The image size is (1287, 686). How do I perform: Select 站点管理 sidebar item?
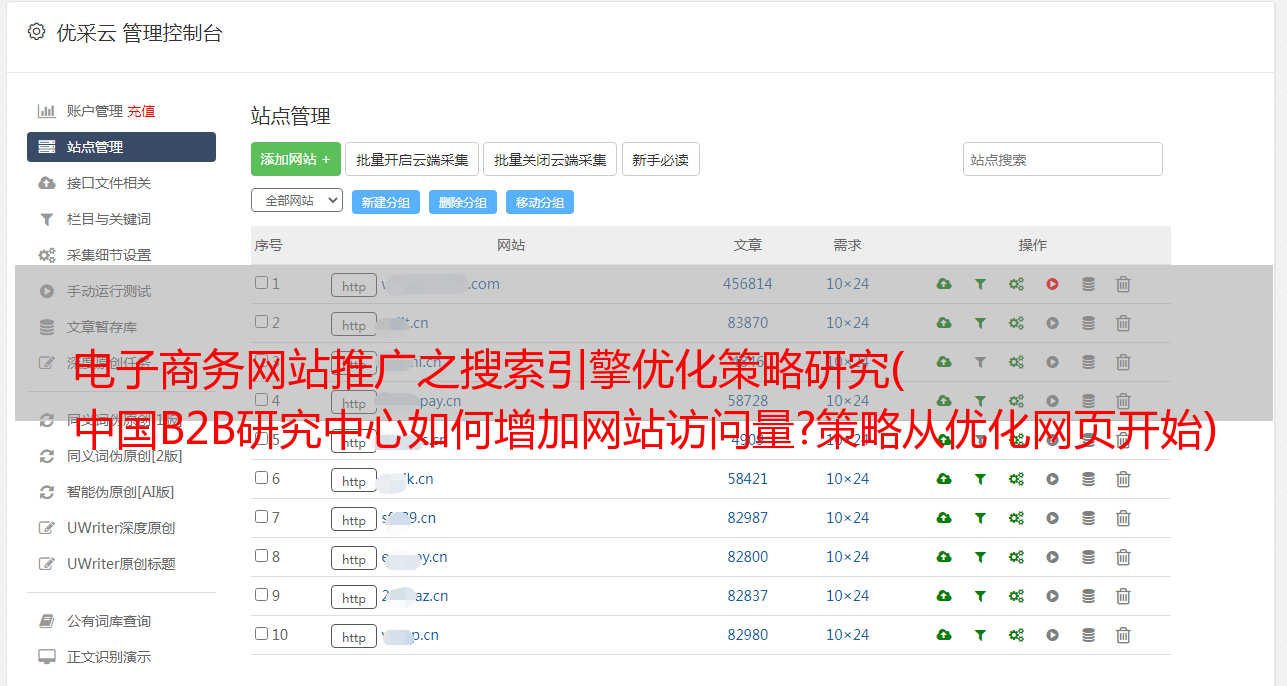click(121, 147)
